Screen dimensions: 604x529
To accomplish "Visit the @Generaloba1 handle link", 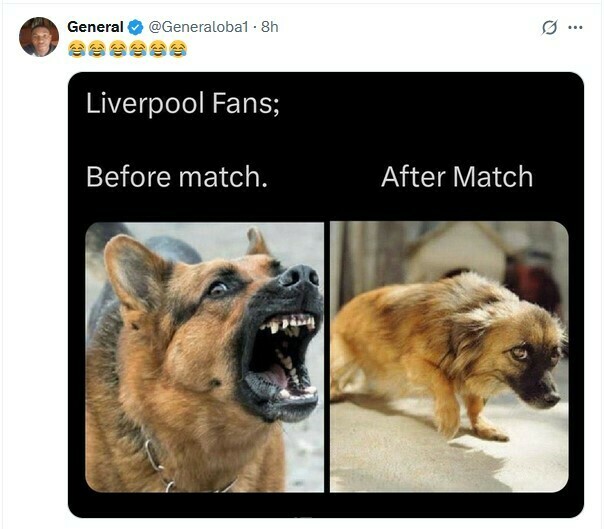I will 198,27.
